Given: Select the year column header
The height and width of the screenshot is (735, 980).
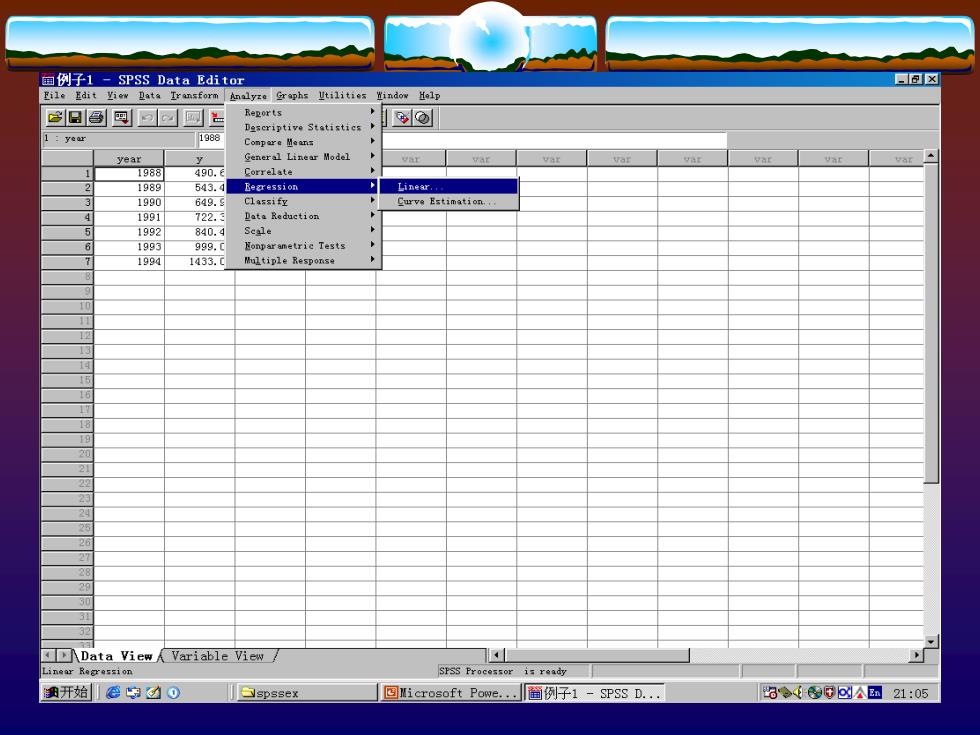Looking at the screenshot, I should (x=129, y=159).
